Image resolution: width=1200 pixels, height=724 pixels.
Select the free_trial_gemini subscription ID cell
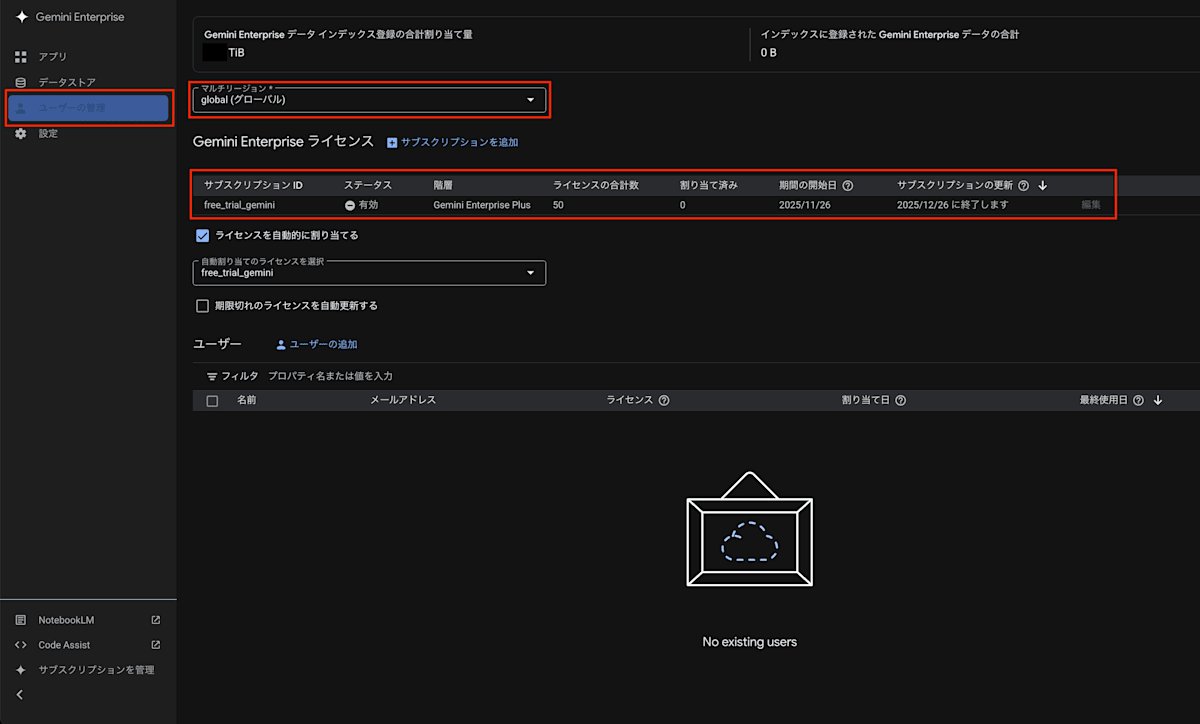(239, 205)
